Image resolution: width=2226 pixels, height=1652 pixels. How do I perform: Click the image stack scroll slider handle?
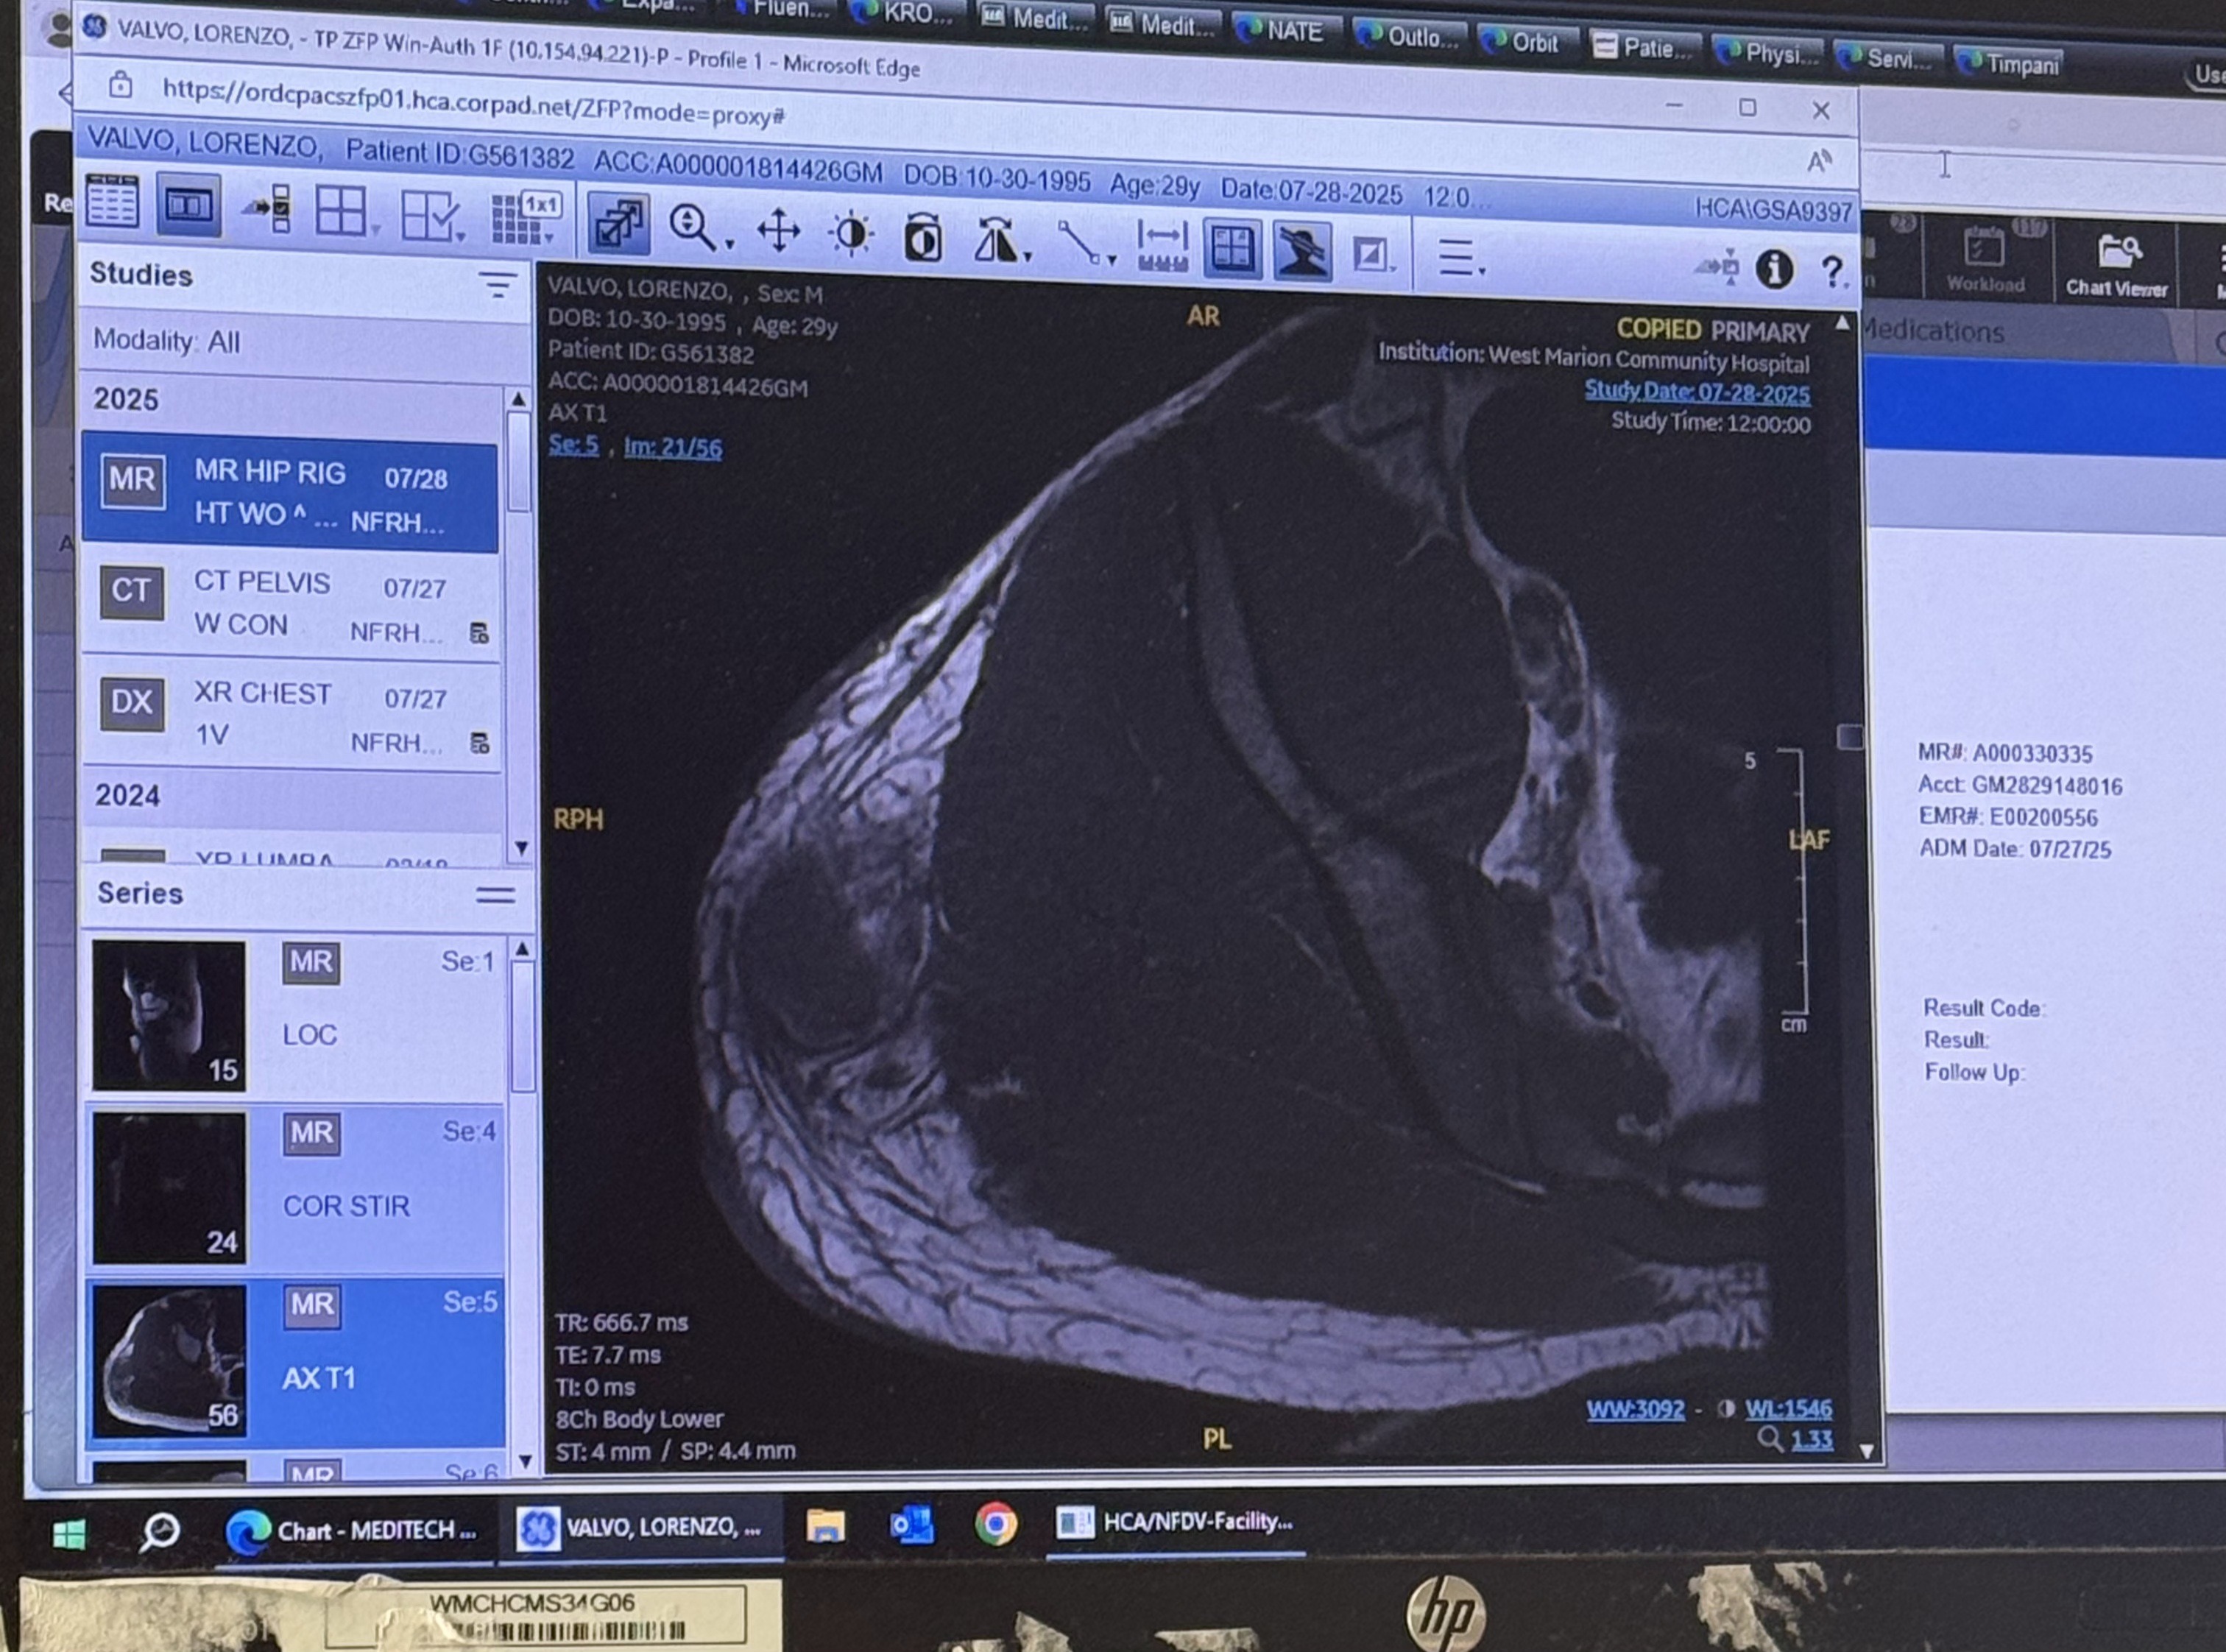tap(1849, 737)
